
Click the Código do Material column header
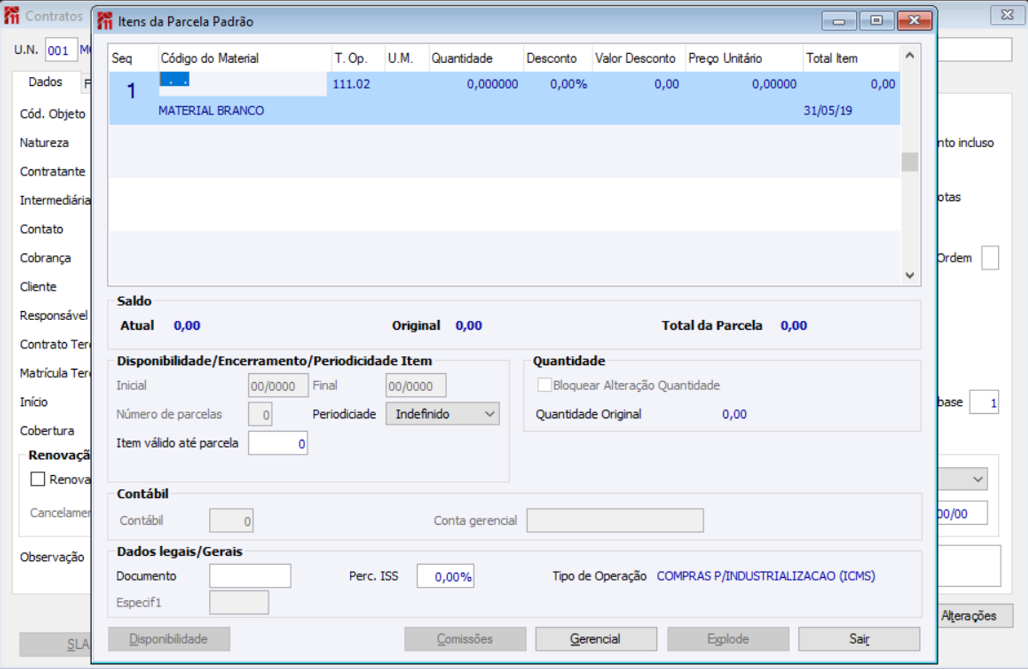point(245,58)
